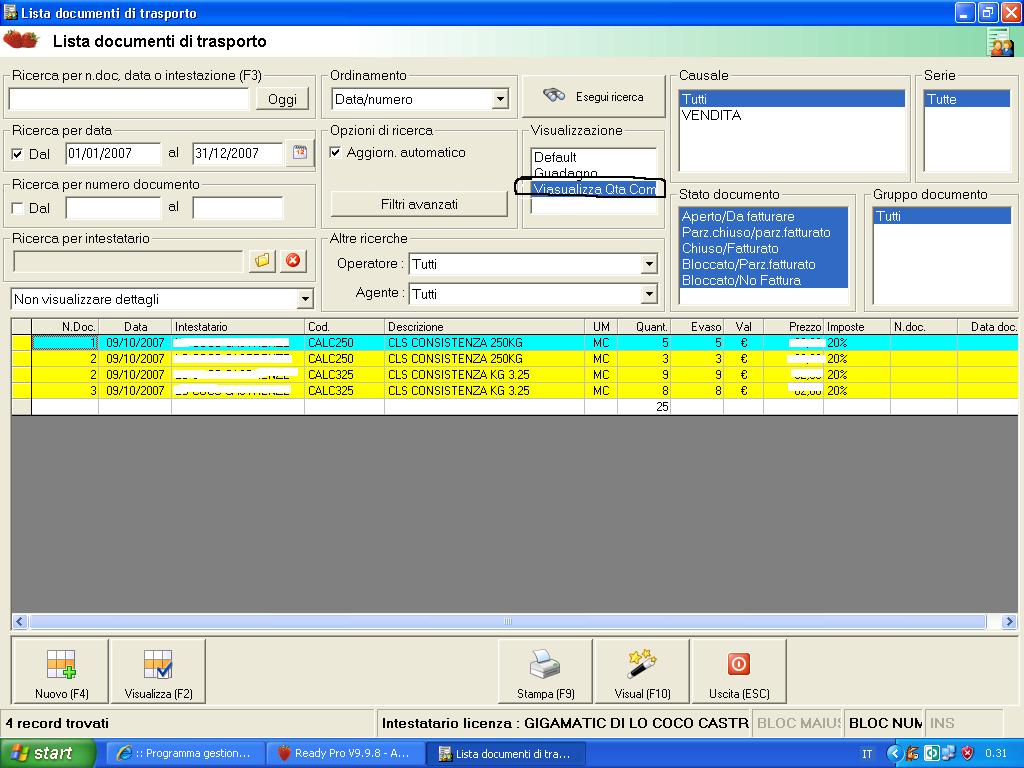Open calendar picker next to date range
Image resolution: width=1024 pixels, height=768 pixels.
300,152
